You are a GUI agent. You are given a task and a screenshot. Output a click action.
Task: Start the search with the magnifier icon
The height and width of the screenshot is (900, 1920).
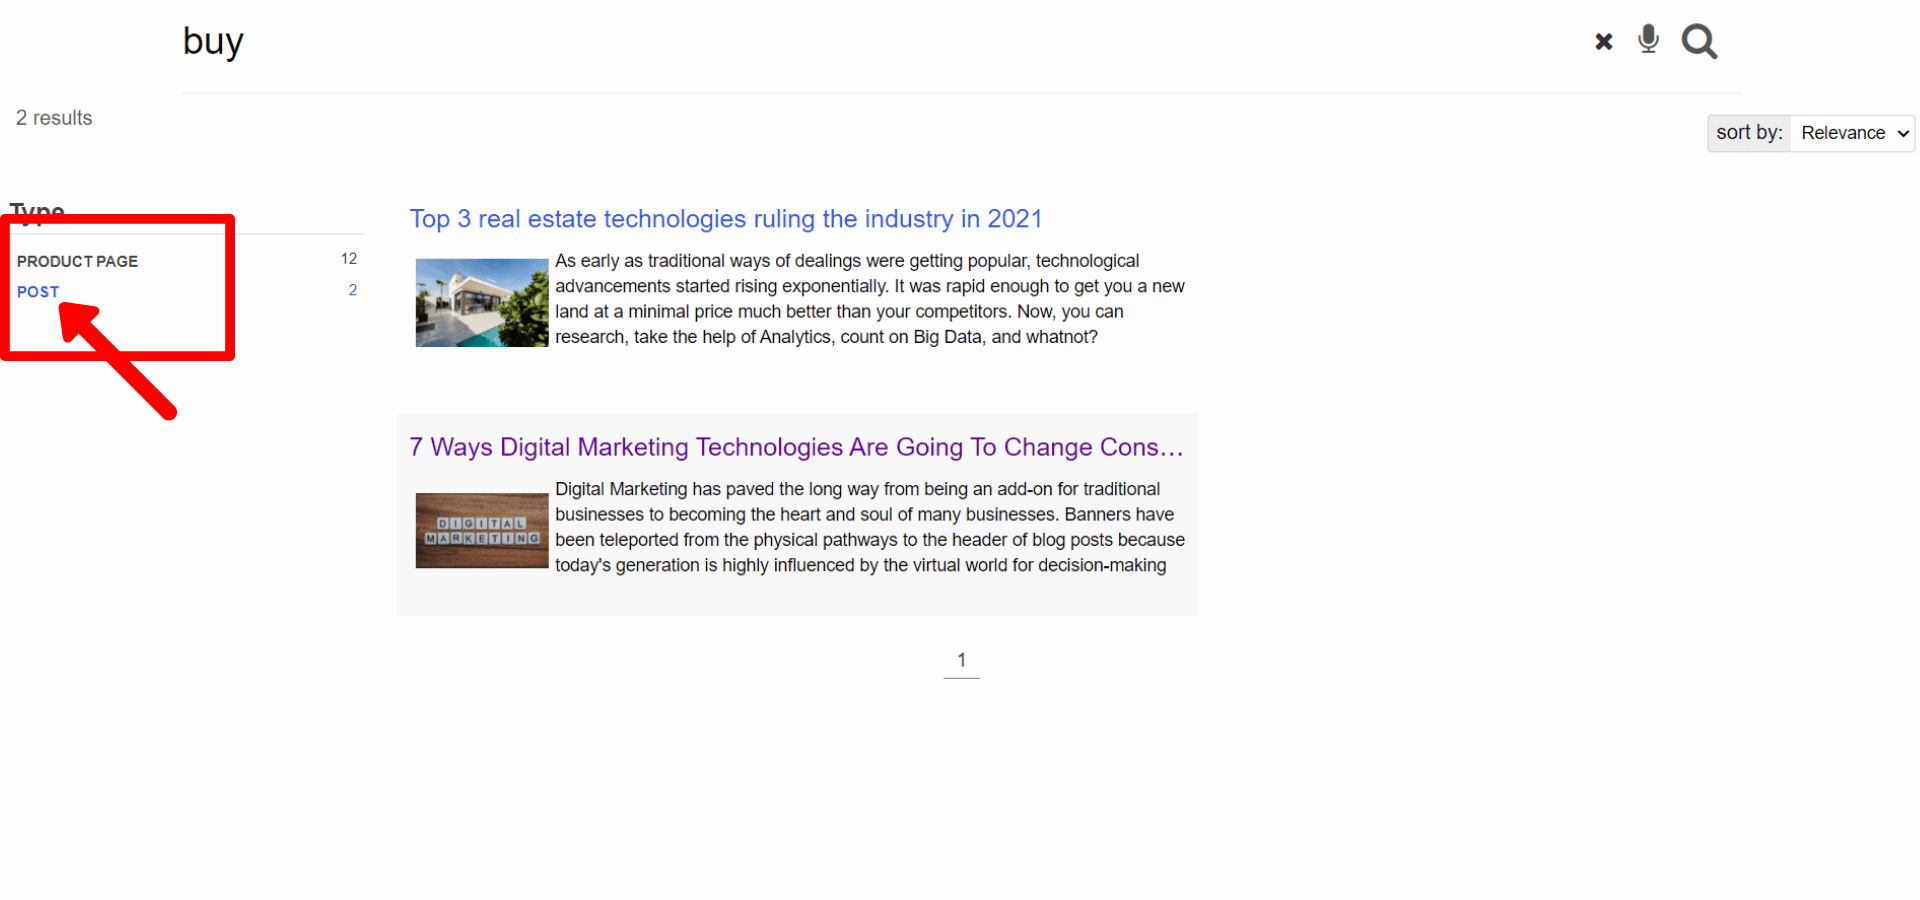tap(1698, 41)
